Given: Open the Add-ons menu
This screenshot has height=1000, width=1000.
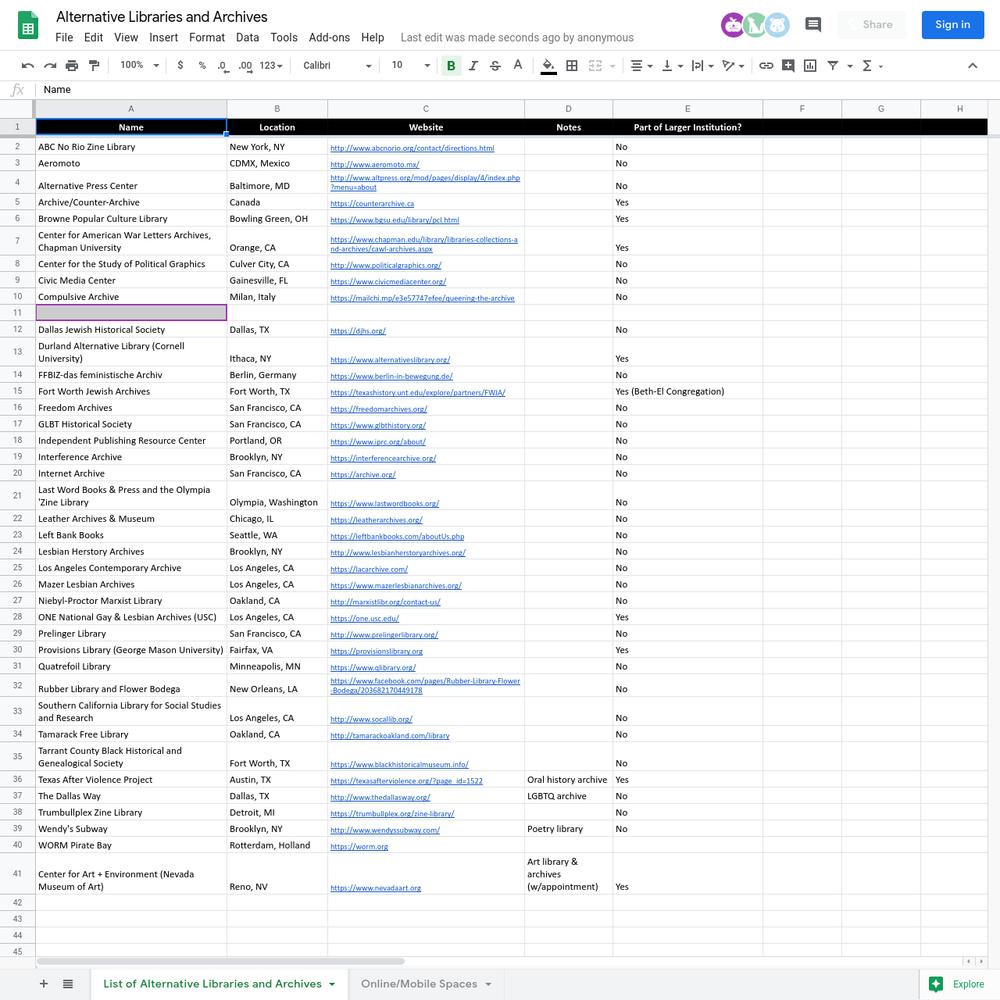Looking at the screenshot, I should pos(329,38).
